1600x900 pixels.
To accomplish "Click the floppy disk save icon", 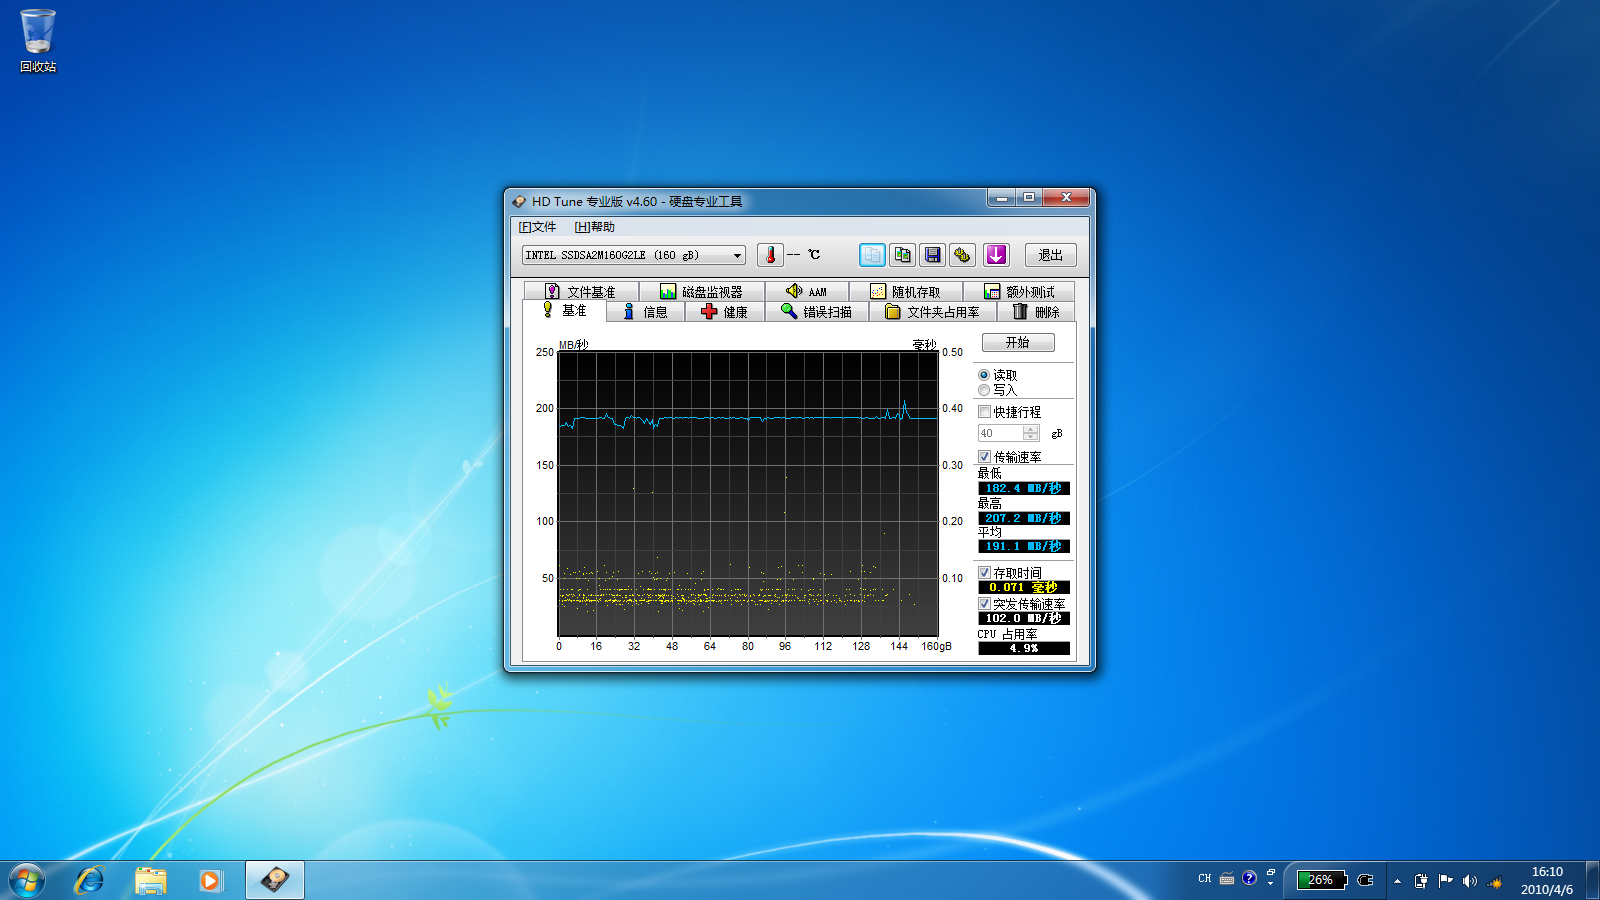I will 932,255.
